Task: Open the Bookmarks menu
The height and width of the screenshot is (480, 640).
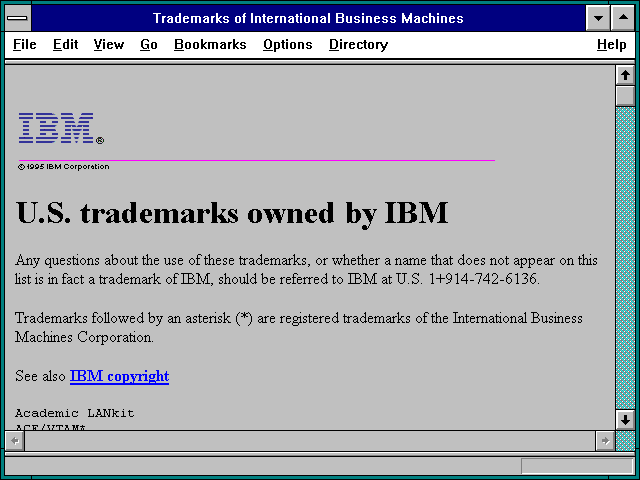Action: click(210, 44)
